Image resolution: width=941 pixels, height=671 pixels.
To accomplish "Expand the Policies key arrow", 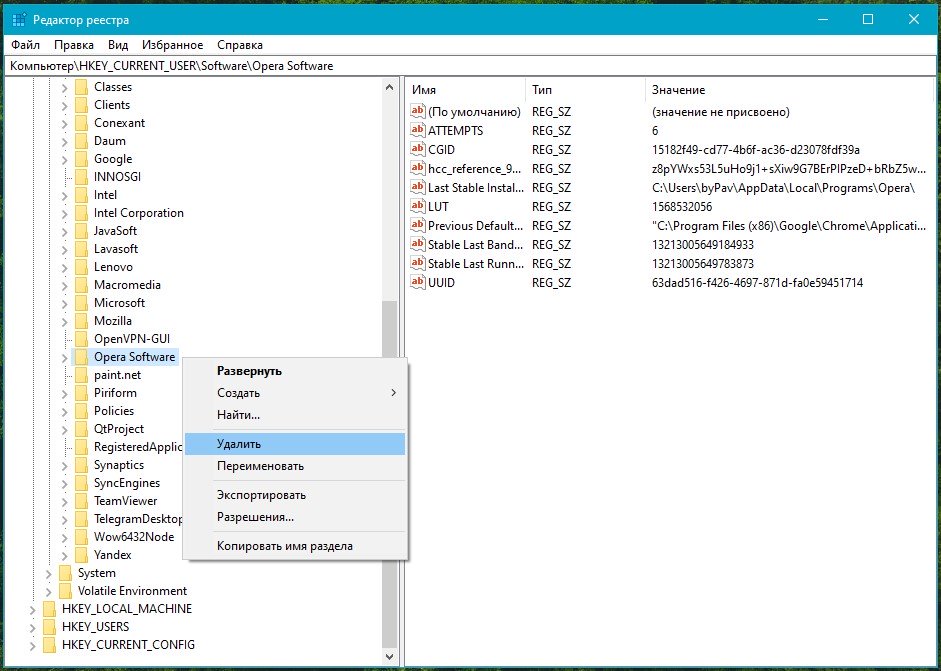I will pos(65,412).
